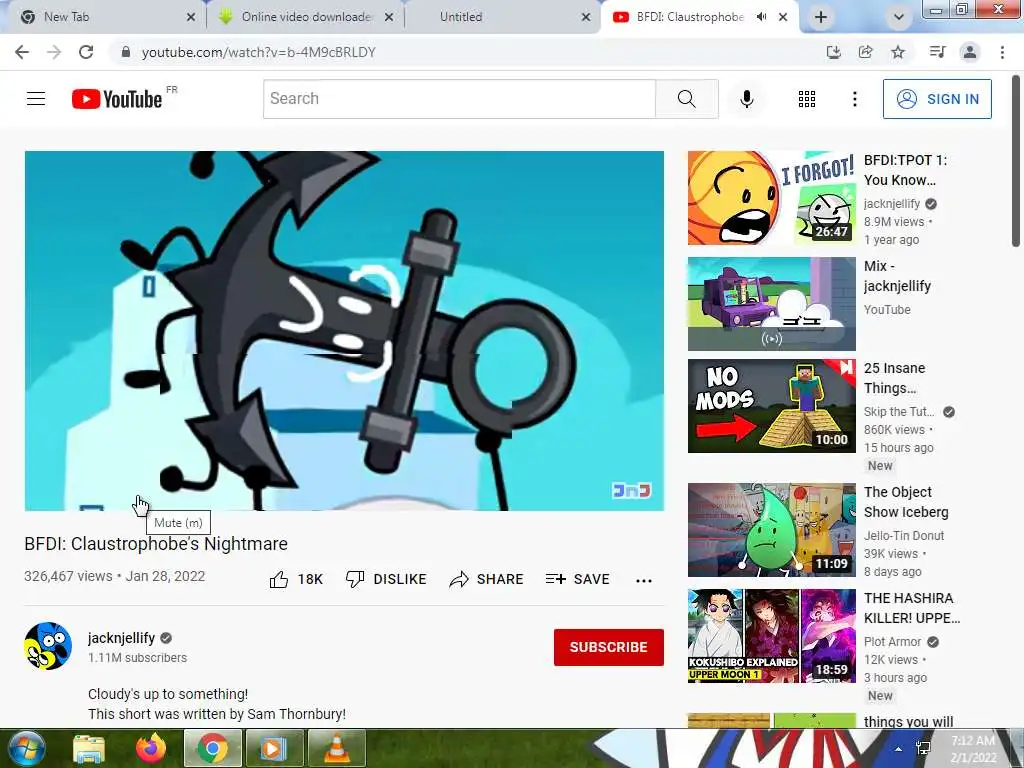Go back with browser back arrow
This screenshot has height=768, width=1024.
click(22, 52)
